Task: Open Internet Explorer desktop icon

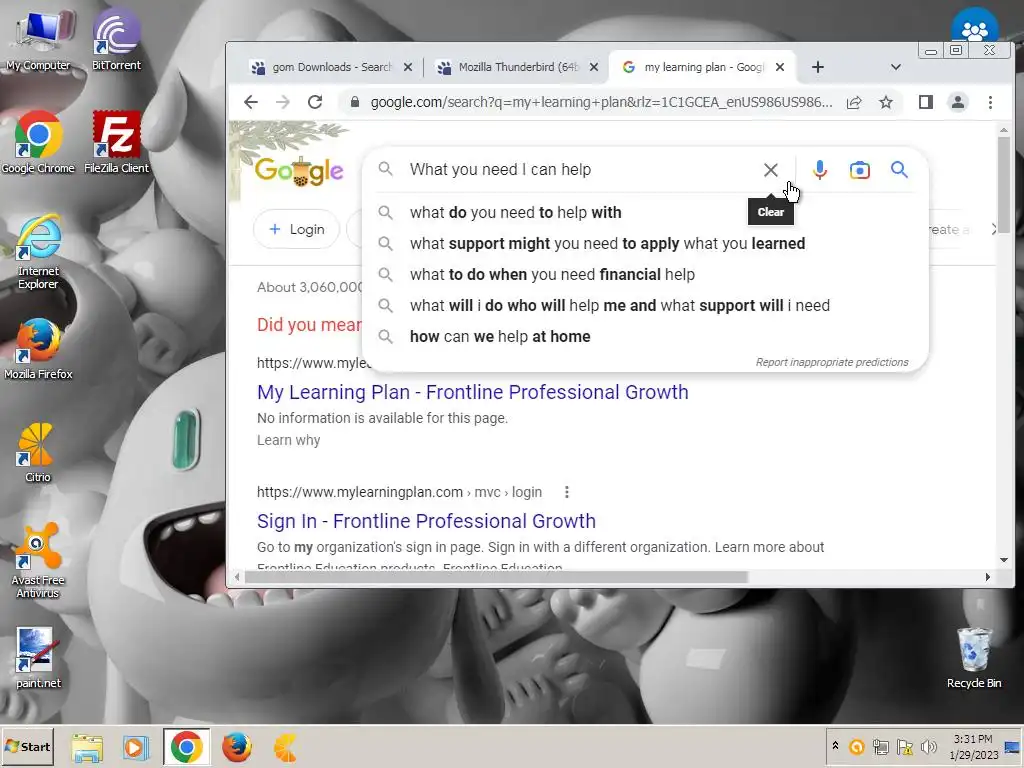Action: tap(38, 251)
